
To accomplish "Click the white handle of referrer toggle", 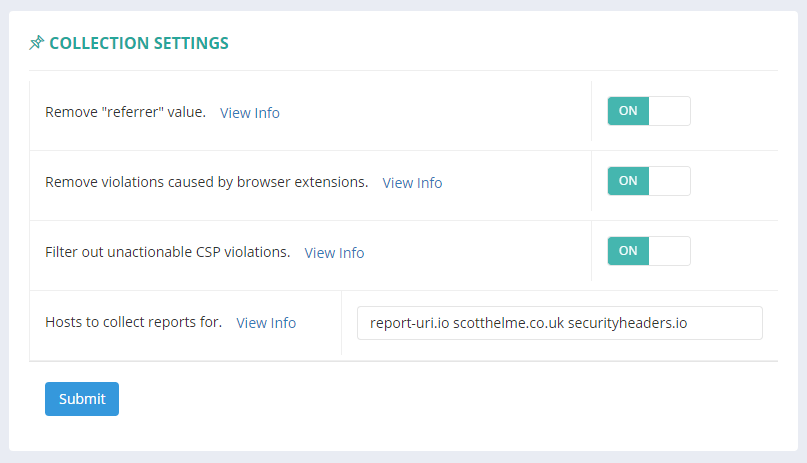I will [669, 111].
